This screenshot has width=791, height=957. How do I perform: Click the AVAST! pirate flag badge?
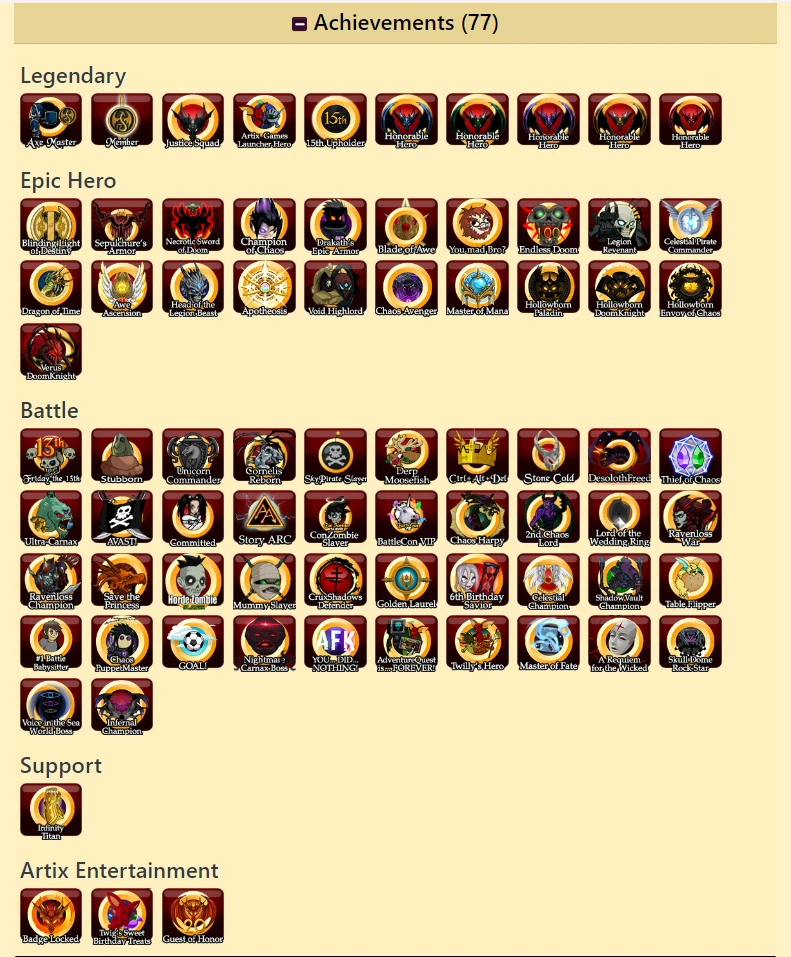coord(122,519)
